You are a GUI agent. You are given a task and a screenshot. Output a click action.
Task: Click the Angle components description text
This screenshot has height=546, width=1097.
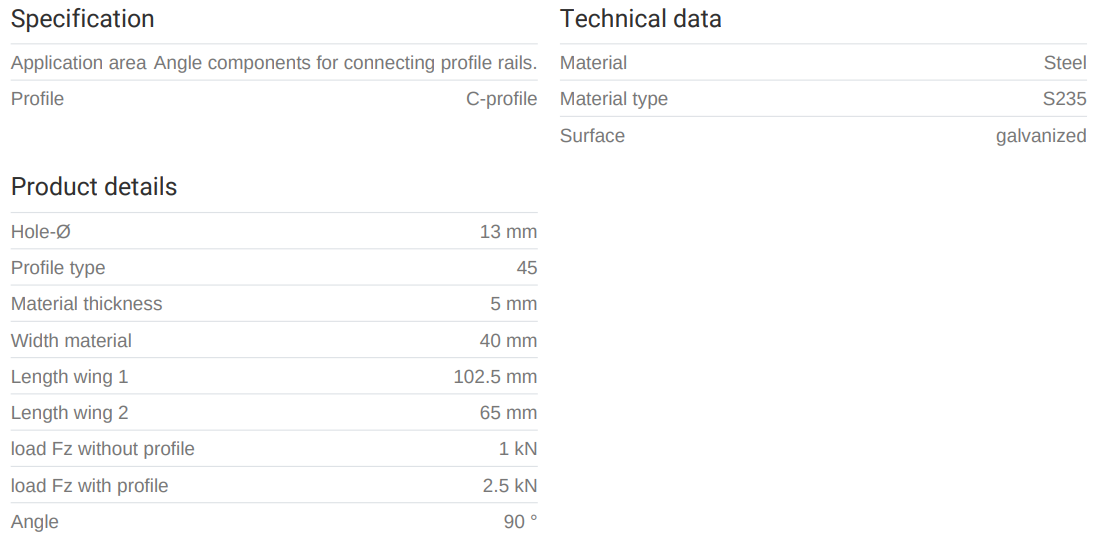click(x=345, y=63)
